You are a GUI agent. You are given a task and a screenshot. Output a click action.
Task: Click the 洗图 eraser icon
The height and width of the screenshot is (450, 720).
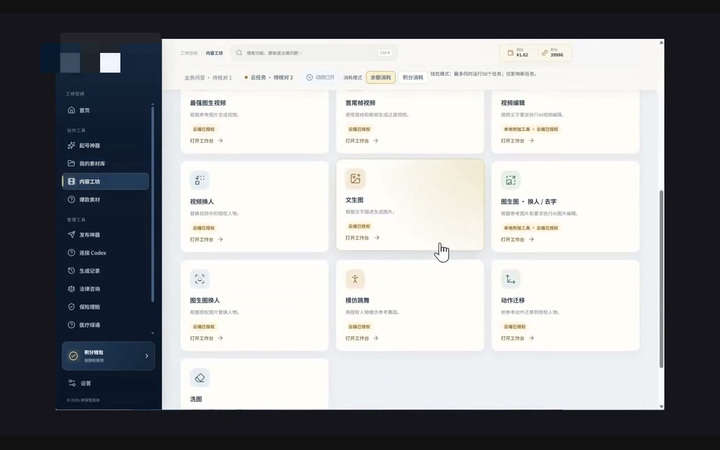(x=200, y=377)
